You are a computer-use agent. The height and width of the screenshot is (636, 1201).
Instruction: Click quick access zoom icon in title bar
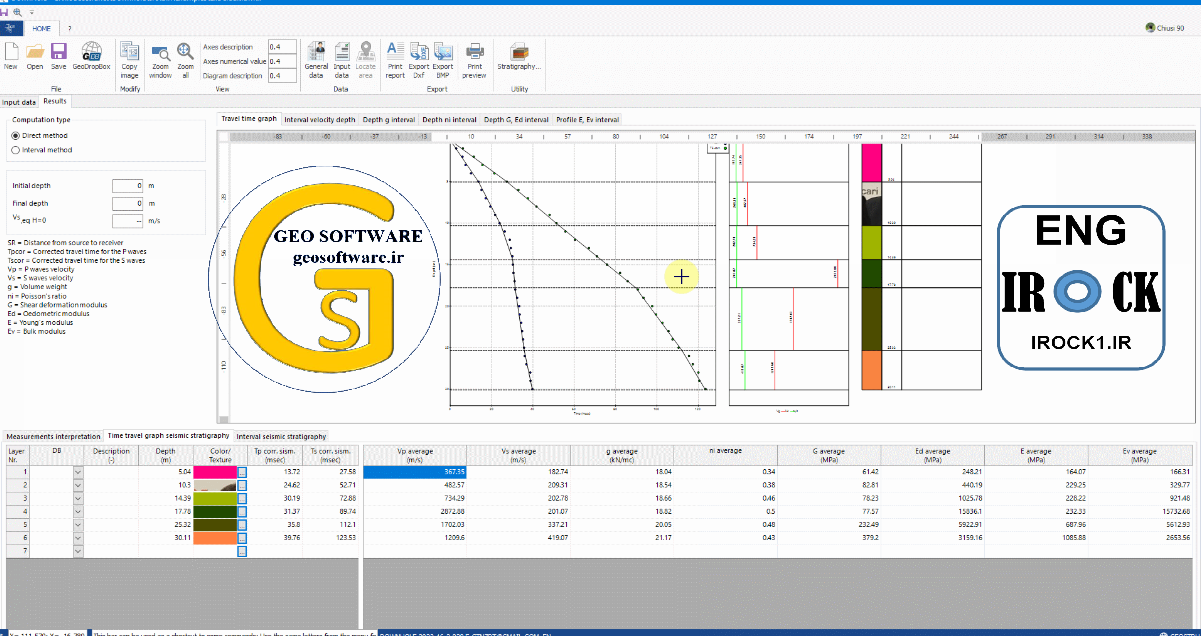[x=16, y=12]
